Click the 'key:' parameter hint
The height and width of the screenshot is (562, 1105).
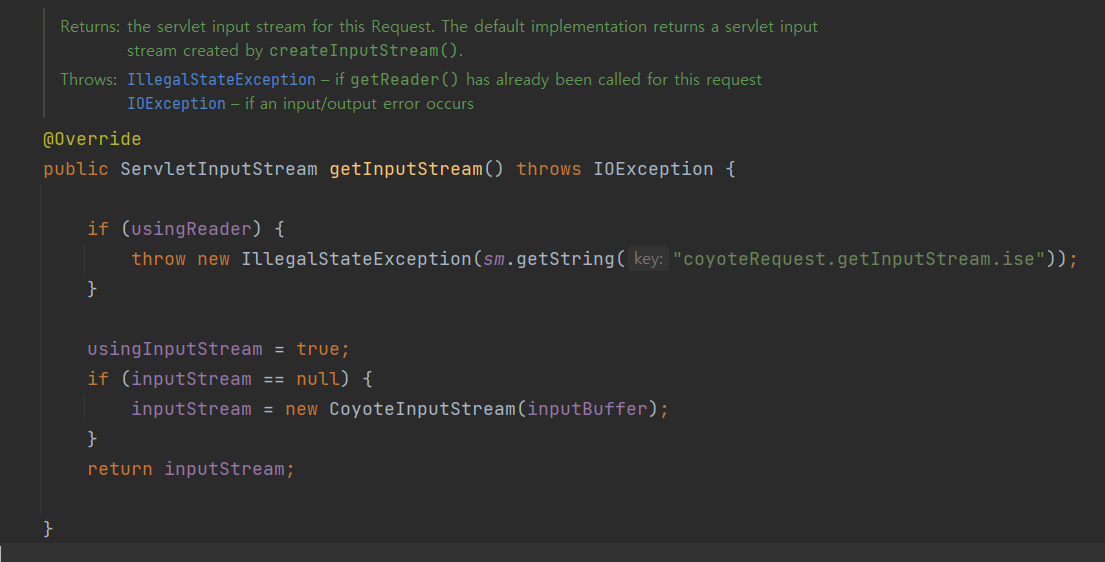pos(648,259)
